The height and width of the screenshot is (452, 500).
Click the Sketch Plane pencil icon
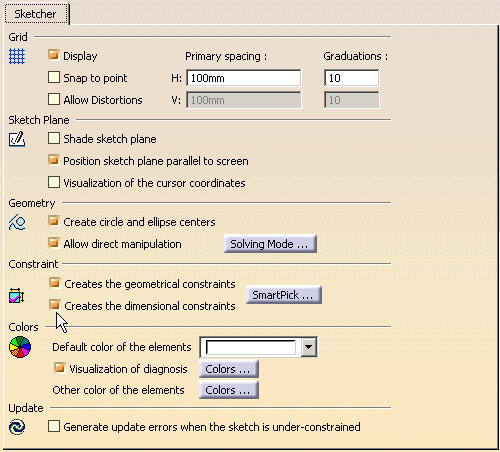click(x=17, y=139)
